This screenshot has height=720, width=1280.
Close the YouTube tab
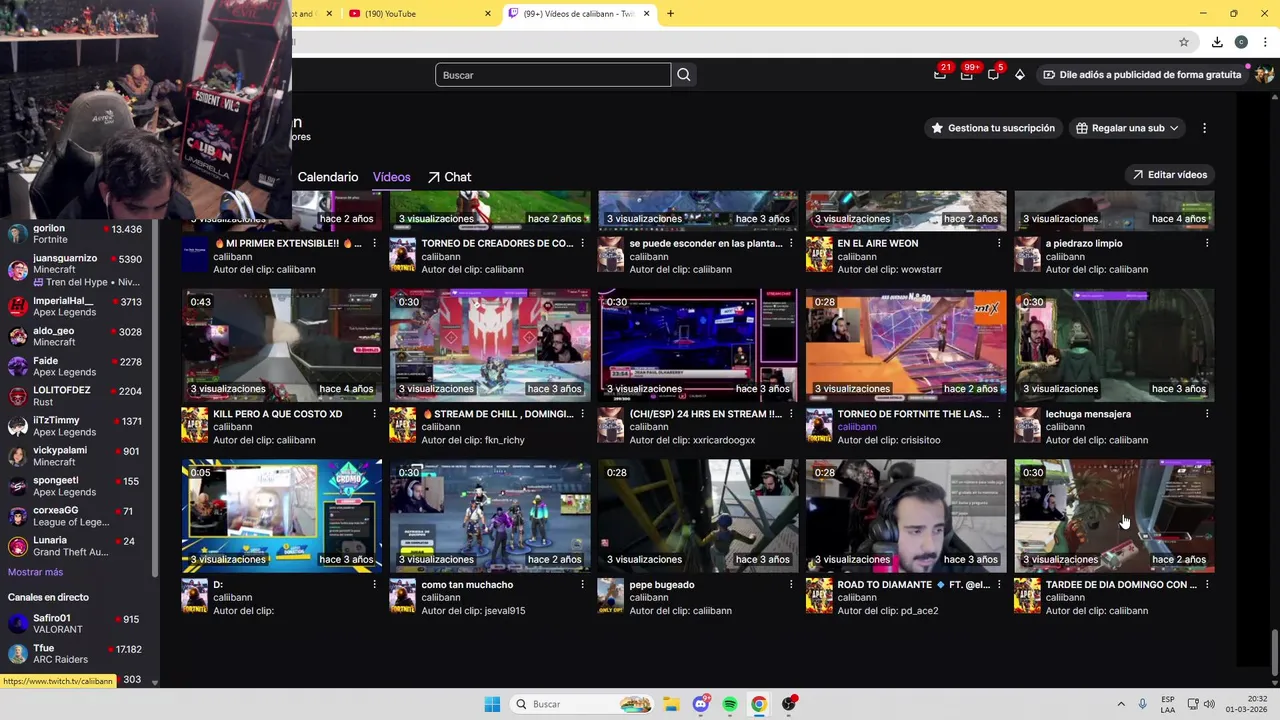[488, 13]
